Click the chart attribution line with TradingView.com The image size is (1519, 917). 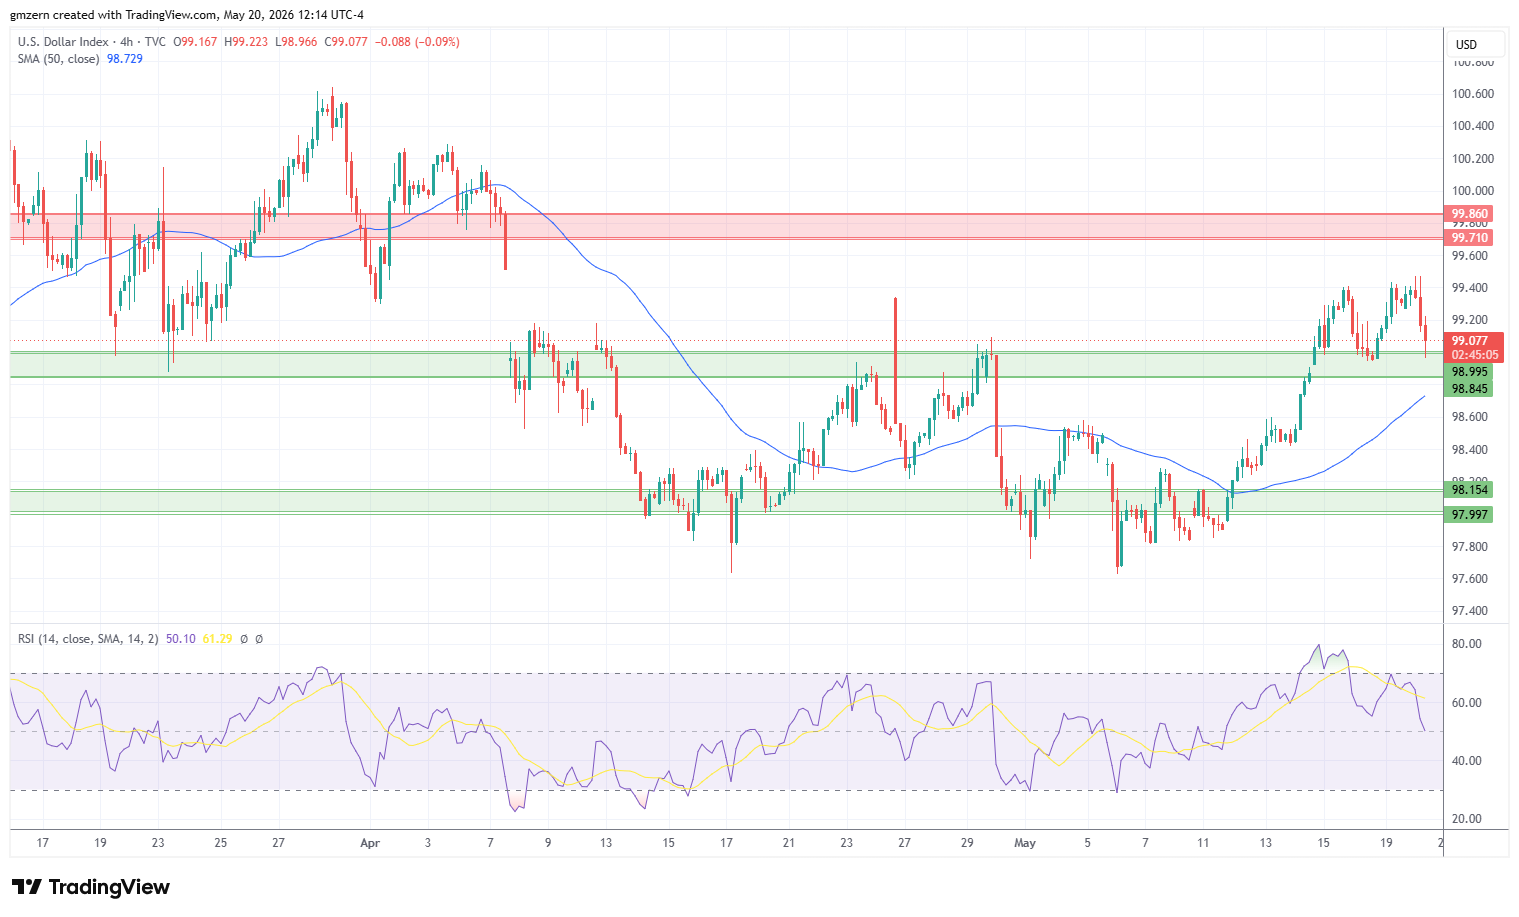point(187,15)
